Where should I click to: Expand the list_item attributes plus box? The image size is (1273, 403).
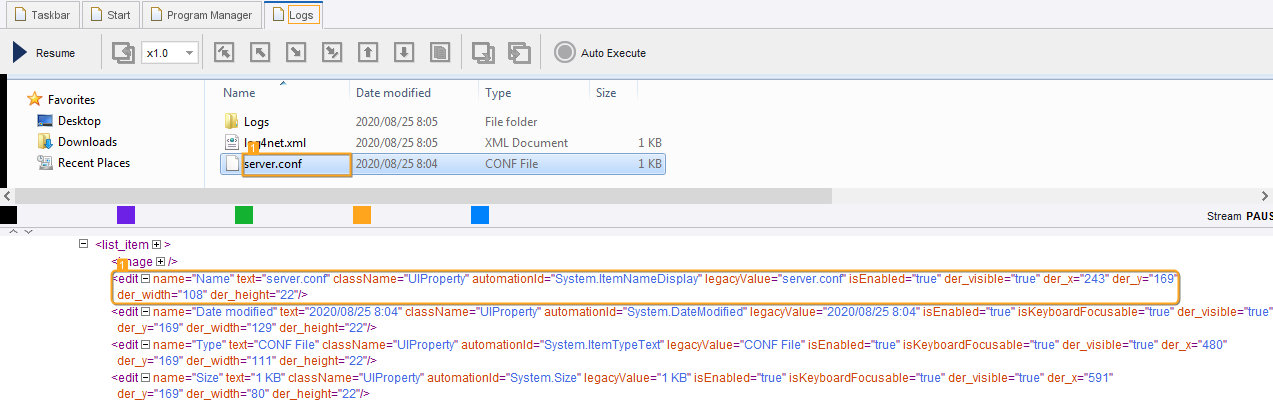(x=157, y=244)
